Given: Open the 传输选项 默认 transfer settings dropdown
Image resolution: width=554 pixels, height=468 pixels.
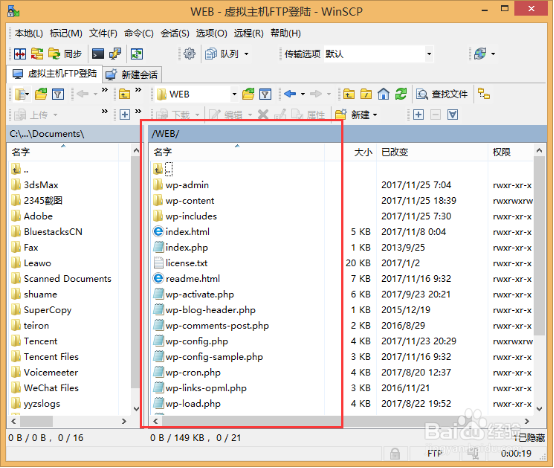Looking at the screenshot, I should (x=378, y=54).
